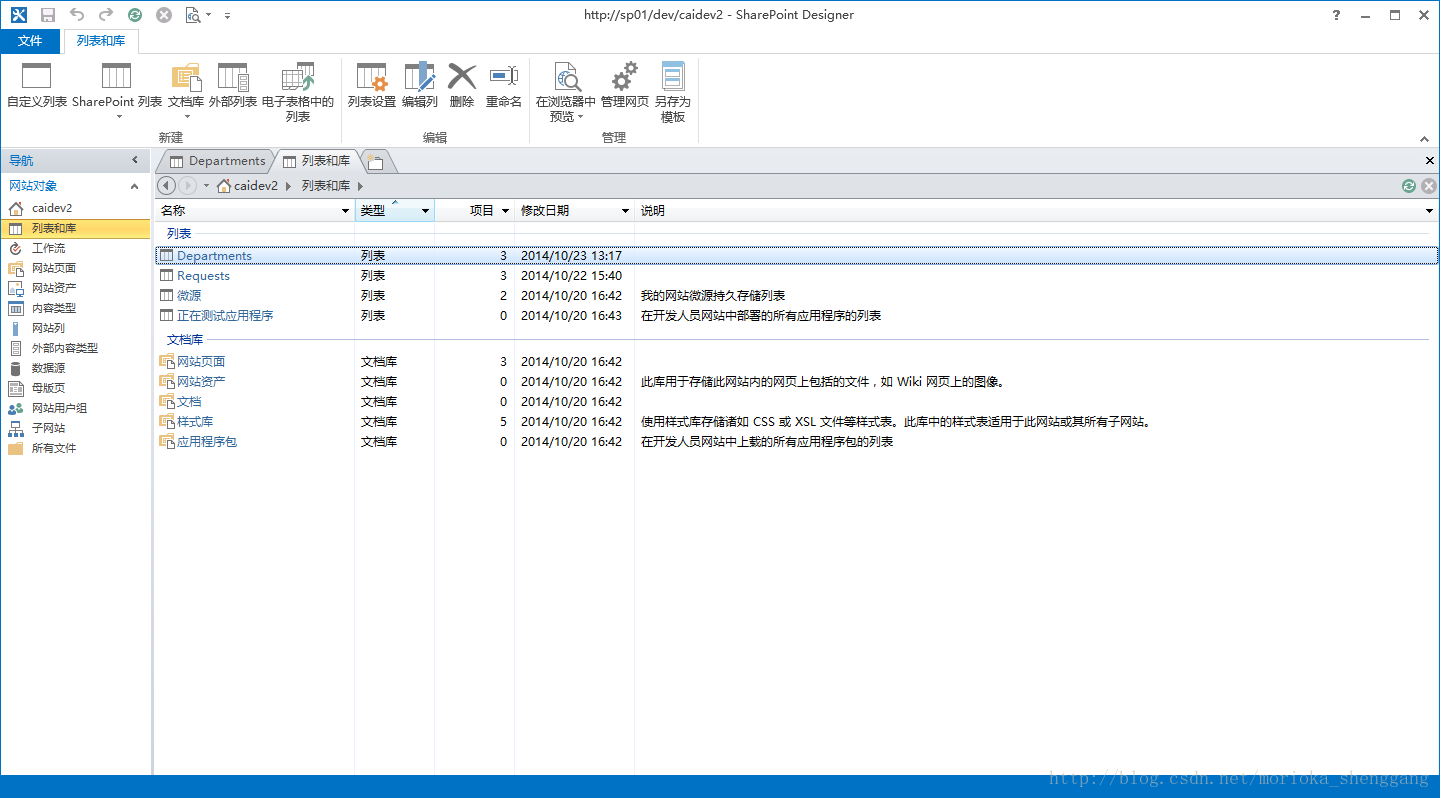
Task: Open the quick access toolbar customize dropdown
Action: pos(228,16)
